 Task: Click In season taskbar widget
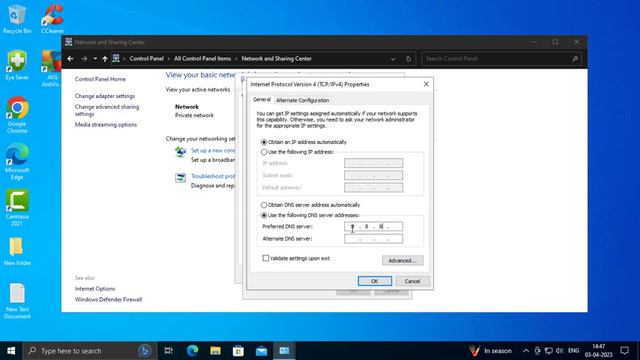[491, 351]
